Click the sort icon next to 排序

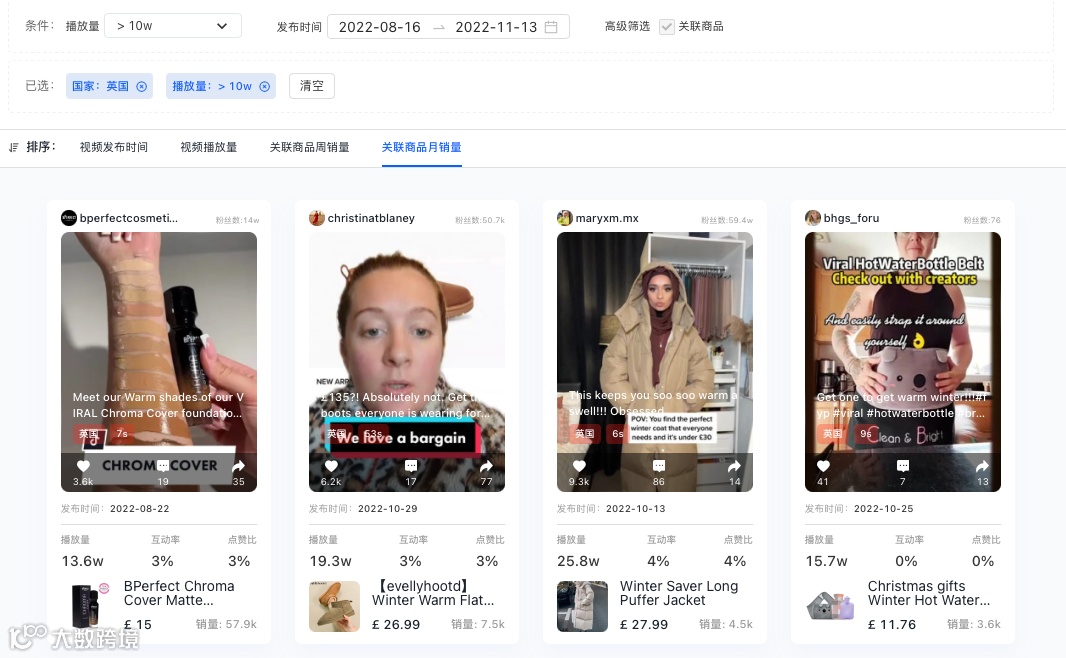(x=14, y=146)
